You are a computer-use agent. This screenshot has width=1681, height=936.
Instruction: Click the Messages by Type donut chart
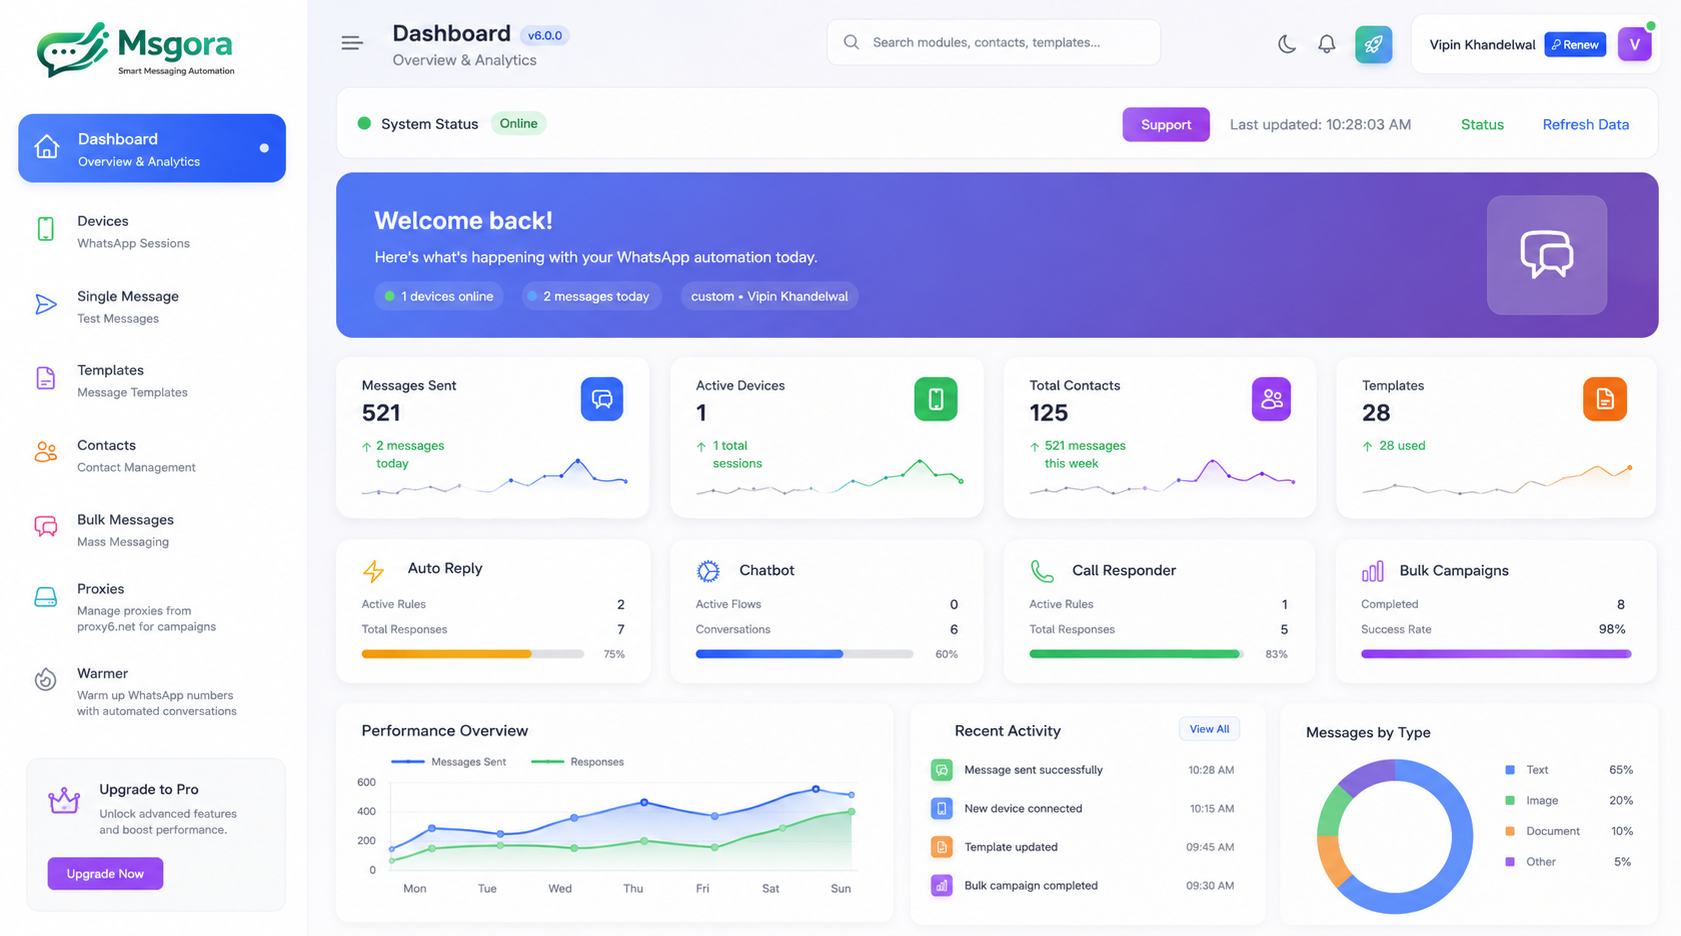(x=1395, y=837)
